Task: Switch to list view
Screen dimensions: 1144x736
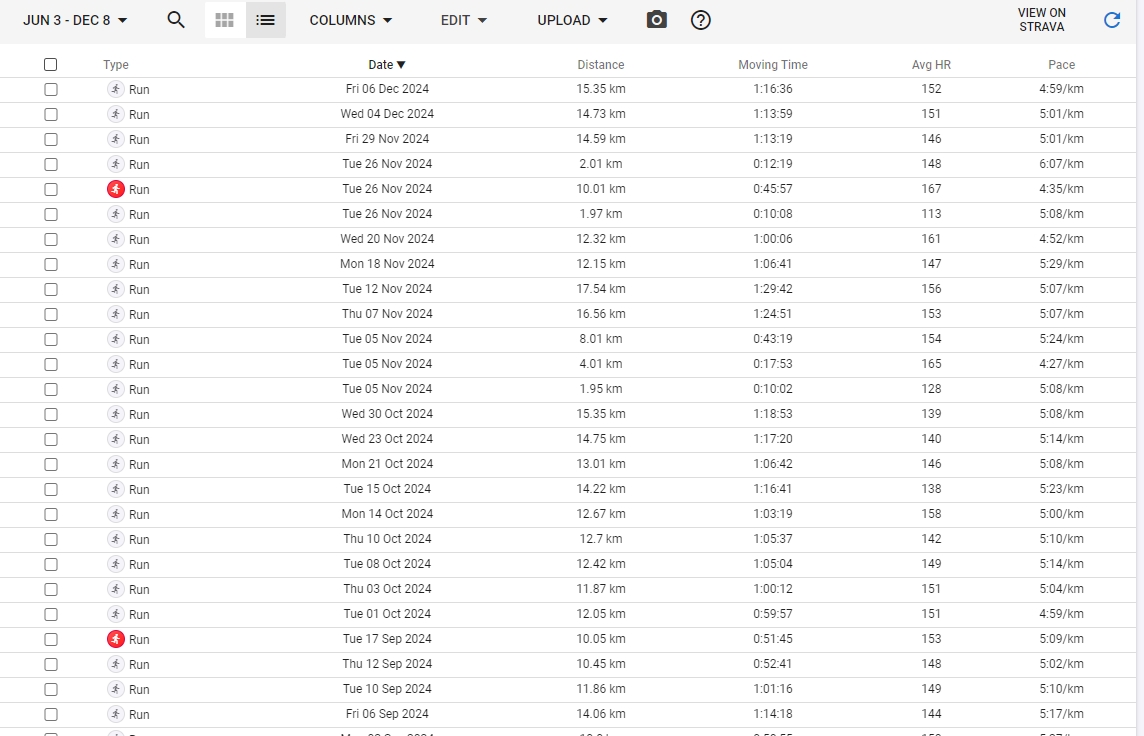Action: click(265, 20)
